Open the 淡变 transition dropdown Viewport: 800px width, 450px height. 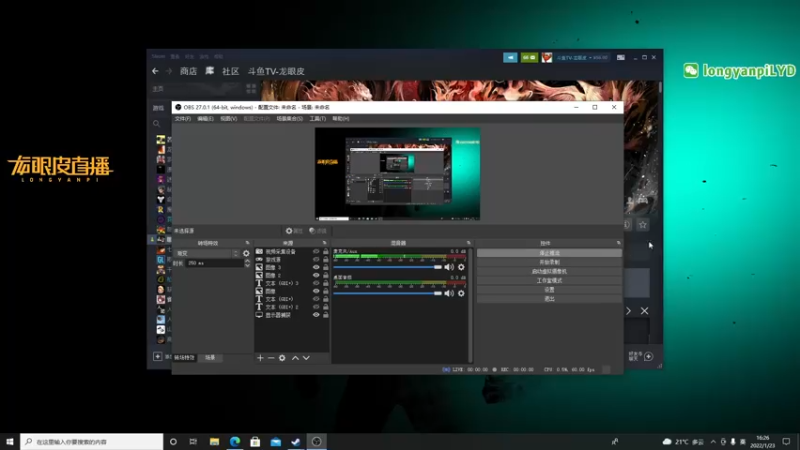[x=207, y=253]
